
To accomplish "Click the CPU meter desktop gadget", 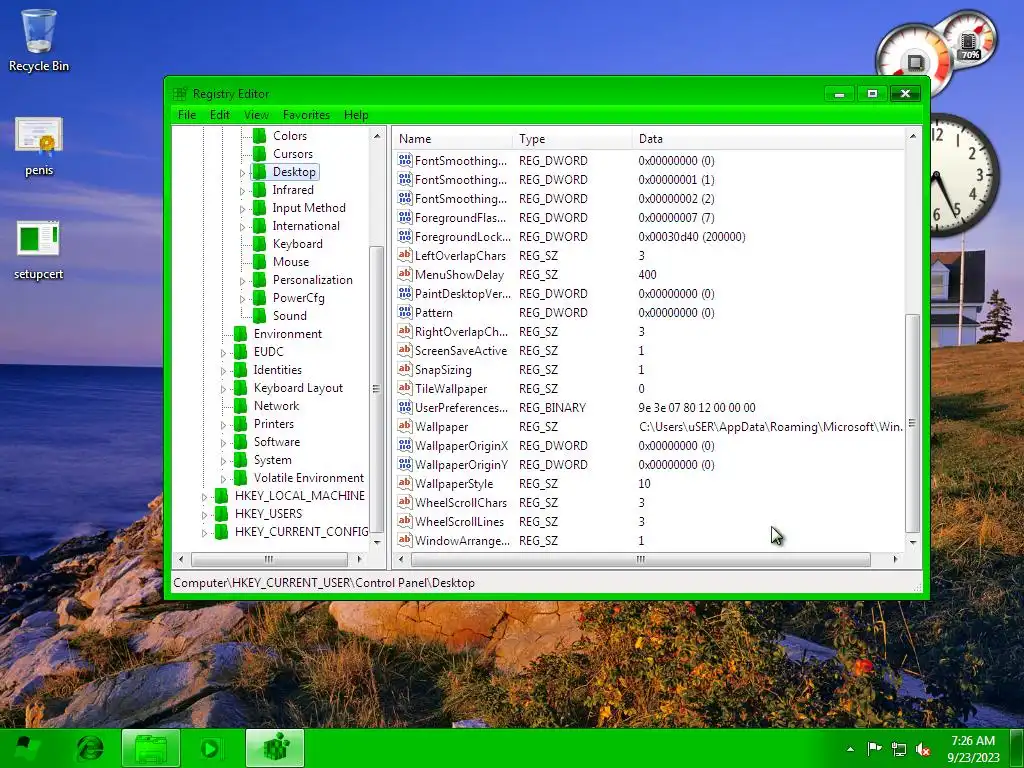I will point(914,60).
